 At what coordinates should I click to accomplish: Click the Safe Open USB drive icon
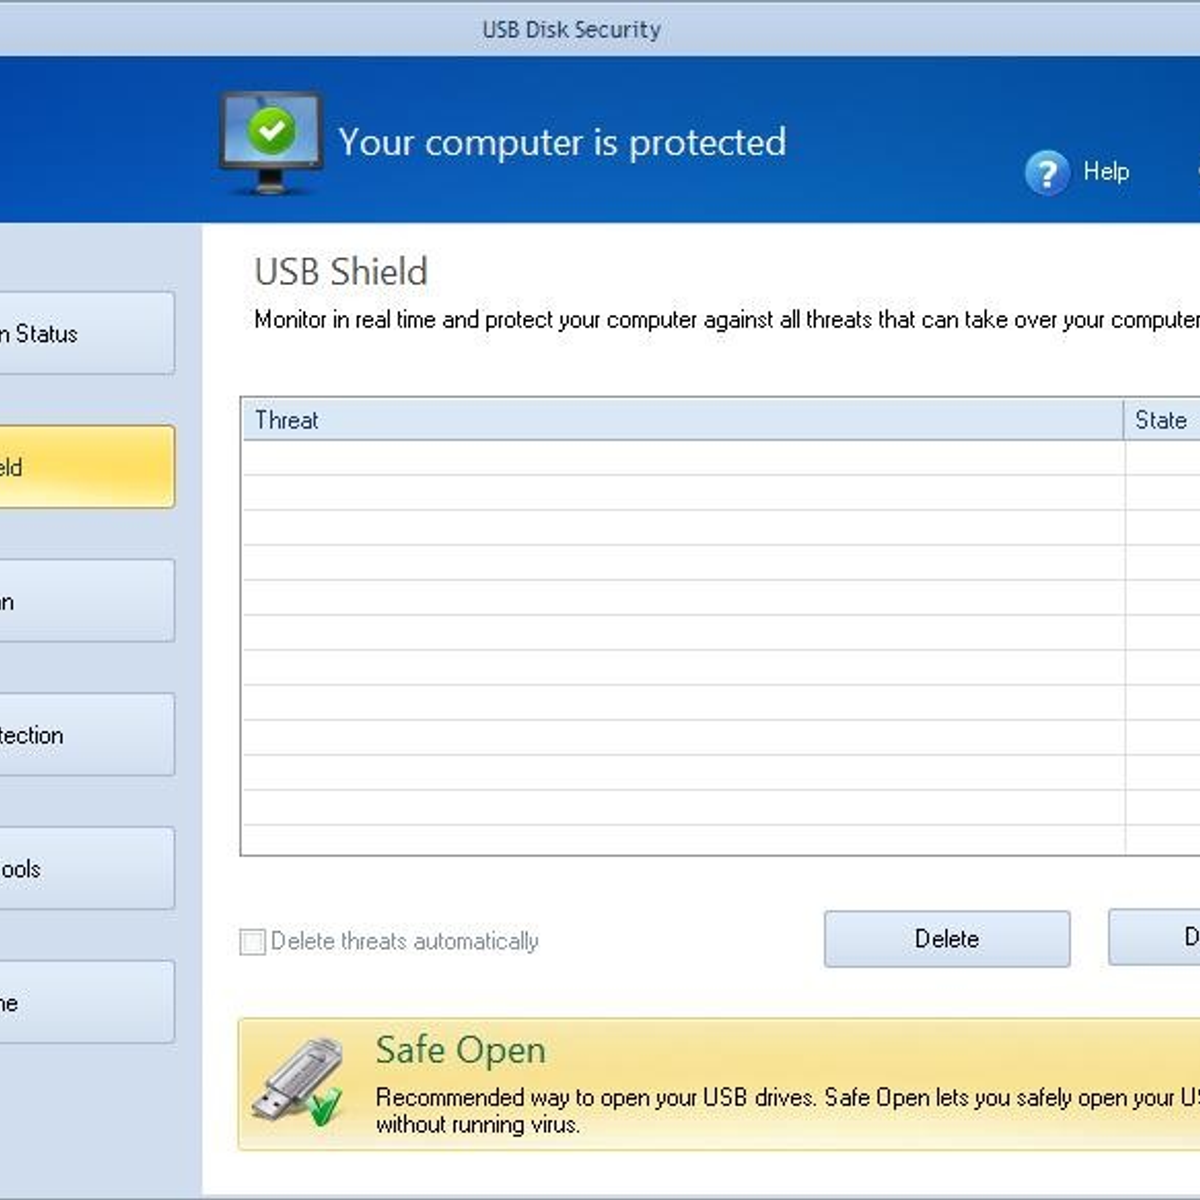tap(297, 1082)
